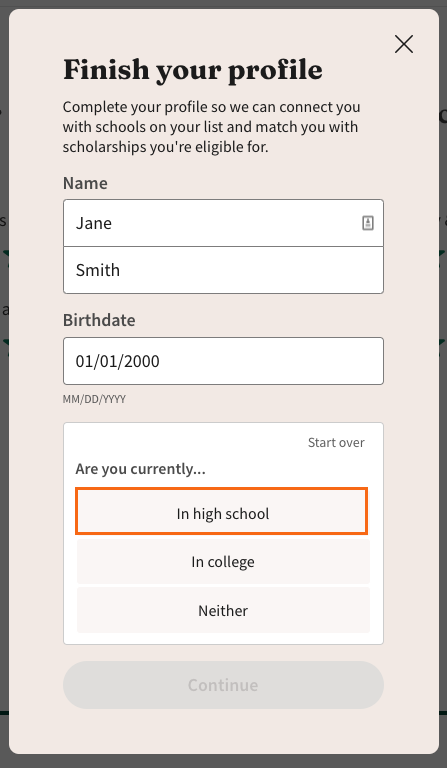
Task: Focus the last name field containing Smith
Action: coord(223,270)
